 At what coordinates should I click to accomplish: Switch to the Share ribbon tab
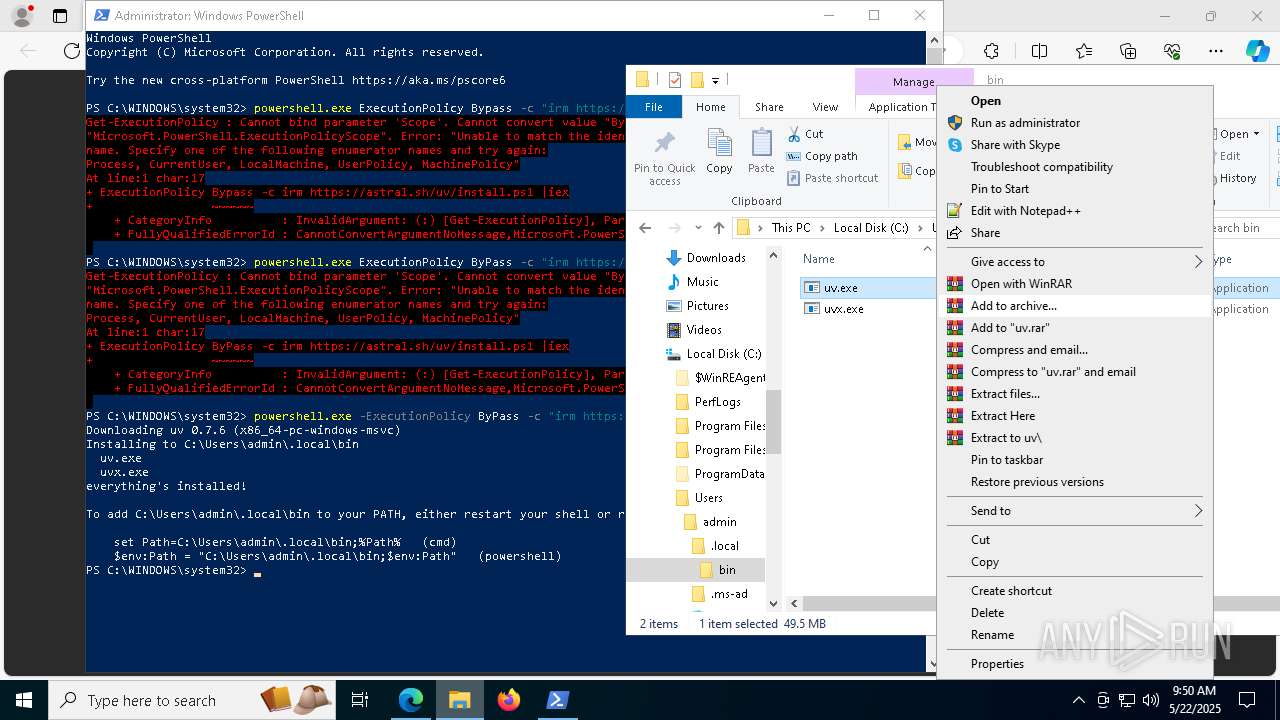(769, 107)
